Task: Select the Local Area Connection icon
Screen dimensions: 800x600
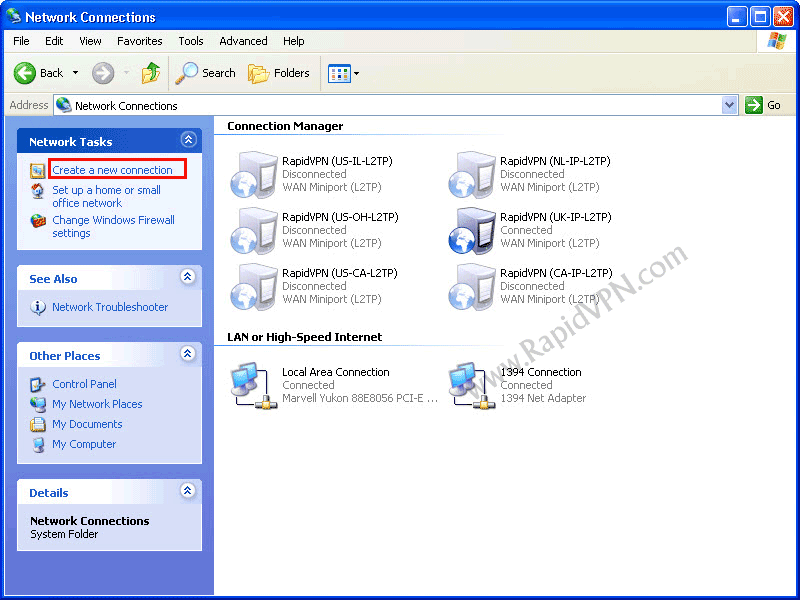Action: pyautogui.click(x=254, y=385)
